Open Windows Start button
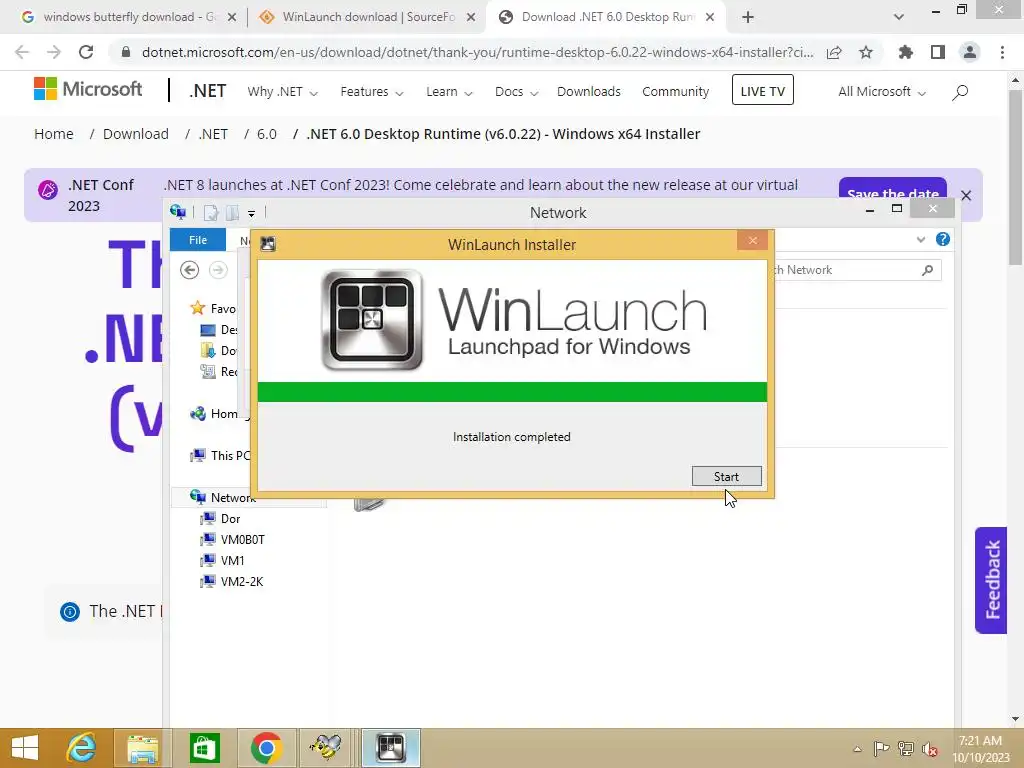 [25, 748]
